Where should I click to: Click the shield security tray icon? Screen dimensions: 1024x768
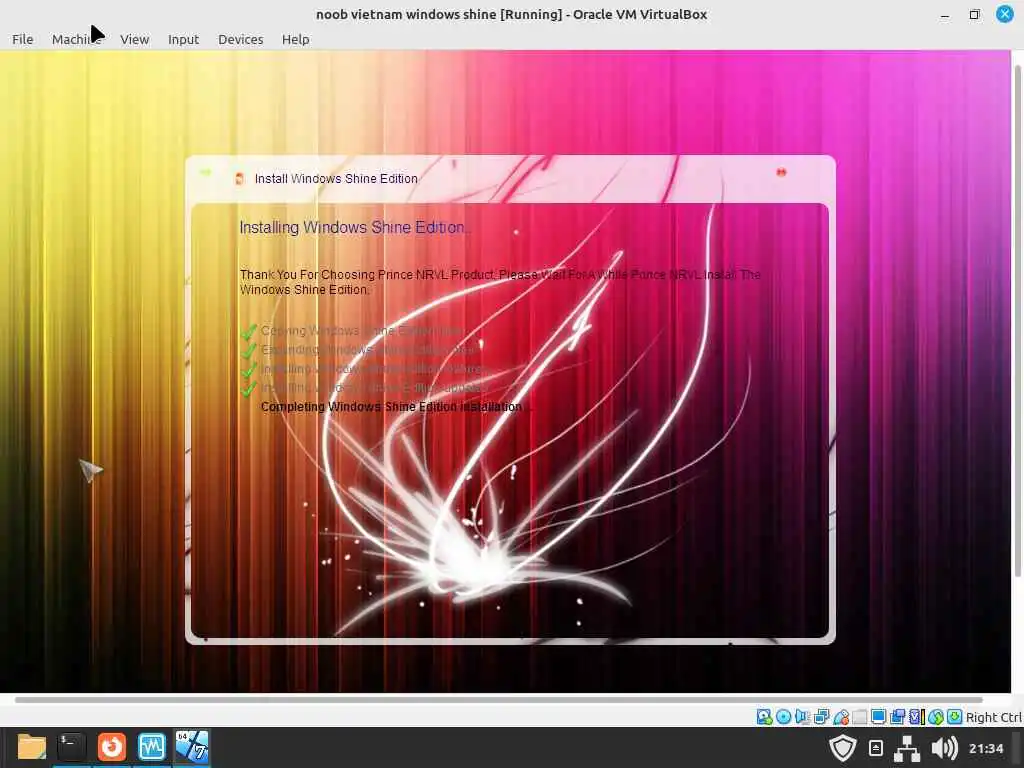[842, 748]
